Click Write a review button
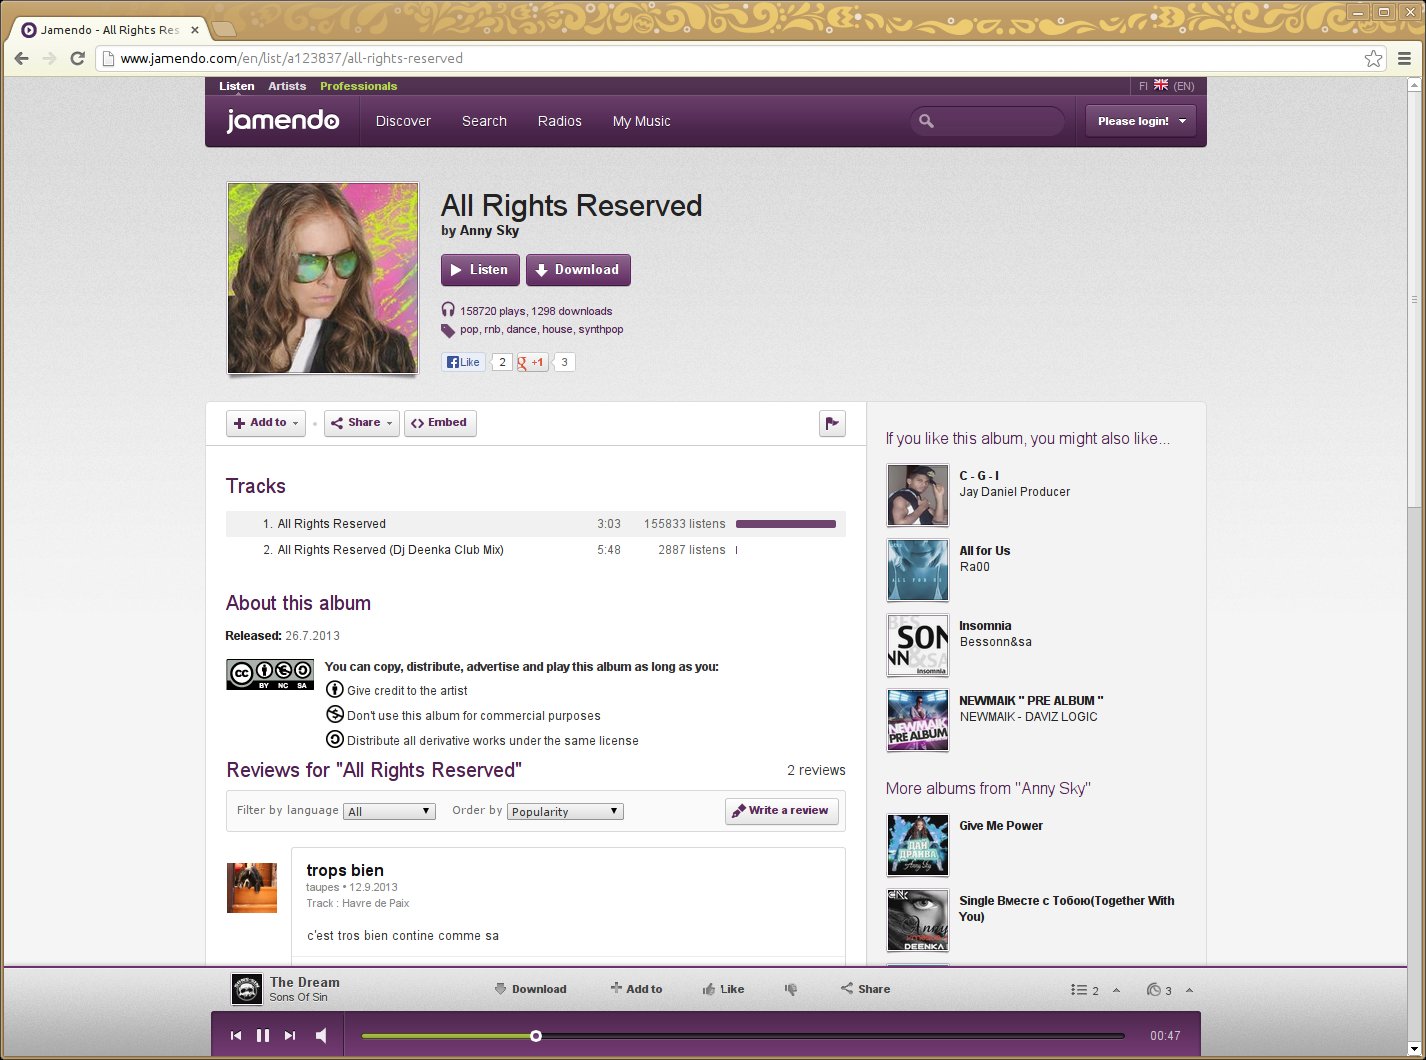 point(782,811)
